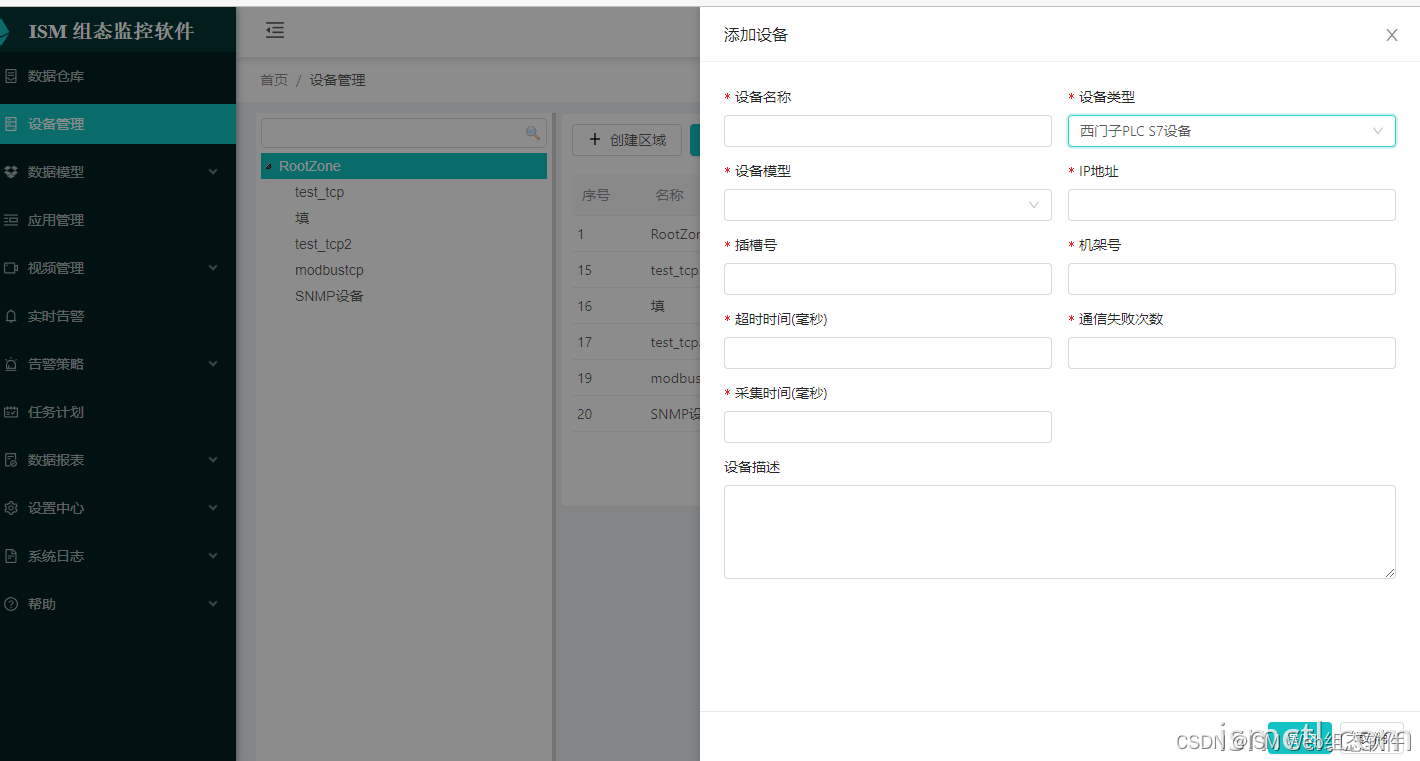Viewport: 1420px width, 761px height.
Task: Click the 设备管理 sidebar icon
Action: click(11, 124)
